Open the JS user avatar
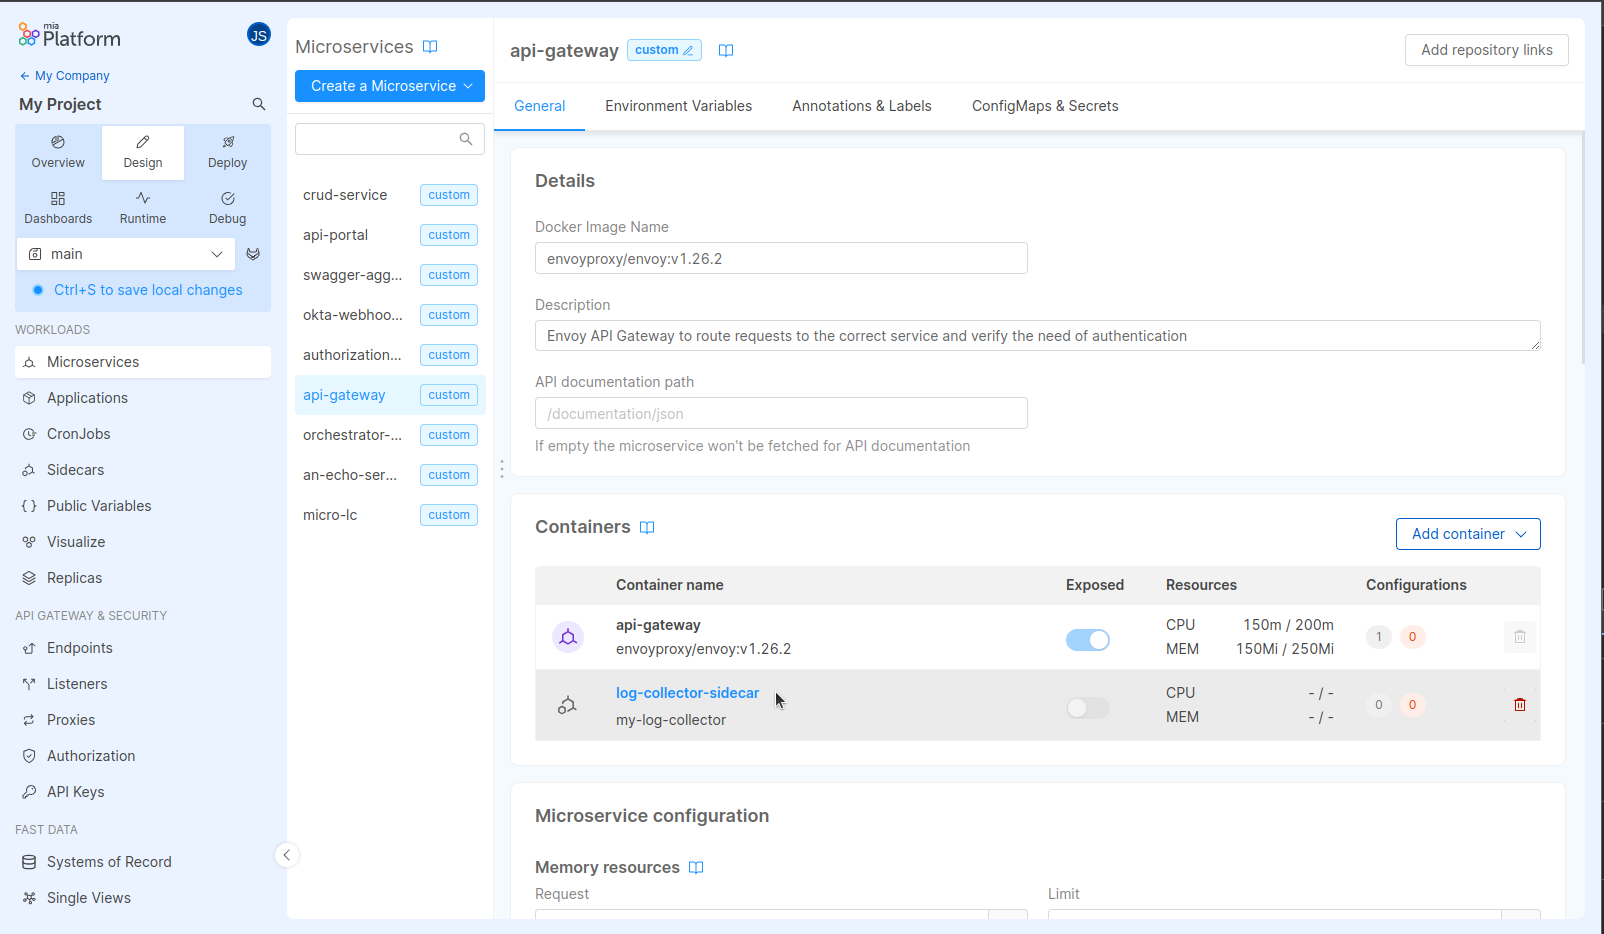The image size is (1604, 934). 259,35
